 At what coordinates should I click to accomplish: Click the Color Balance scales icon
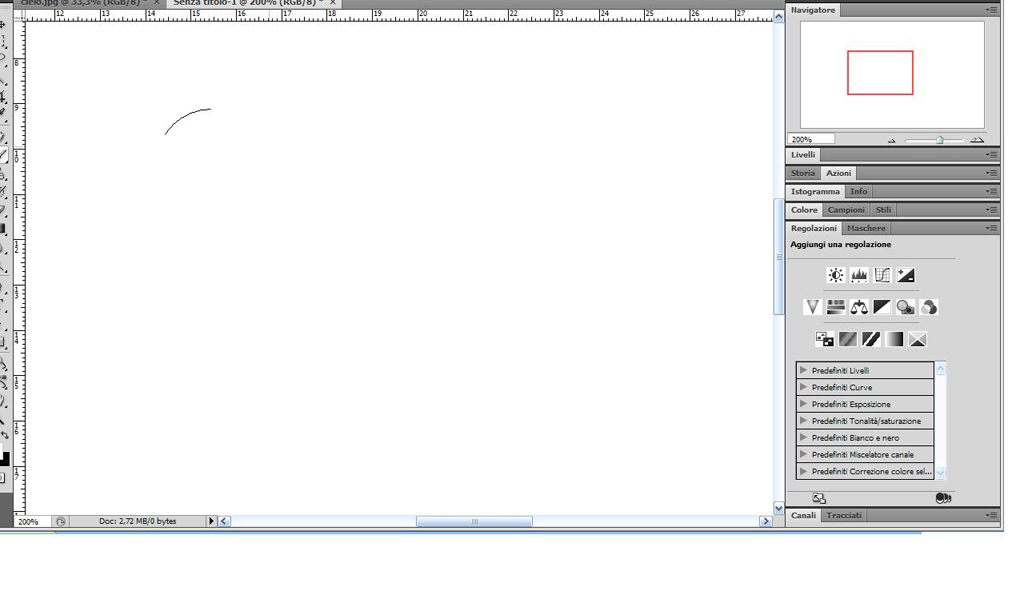point(859,307)
